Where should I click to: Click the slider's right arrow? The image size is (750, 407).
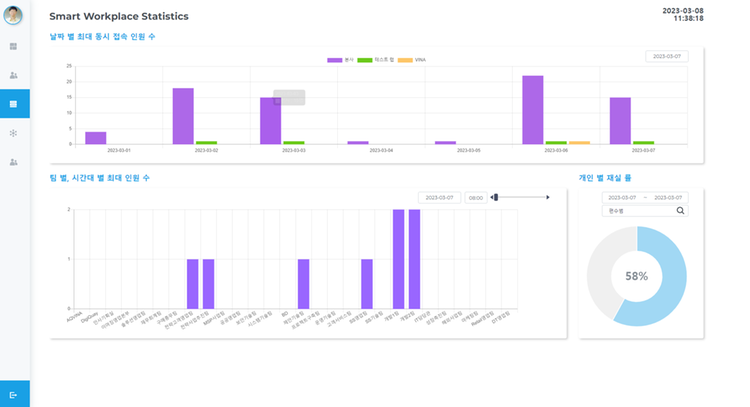(548, 198)
